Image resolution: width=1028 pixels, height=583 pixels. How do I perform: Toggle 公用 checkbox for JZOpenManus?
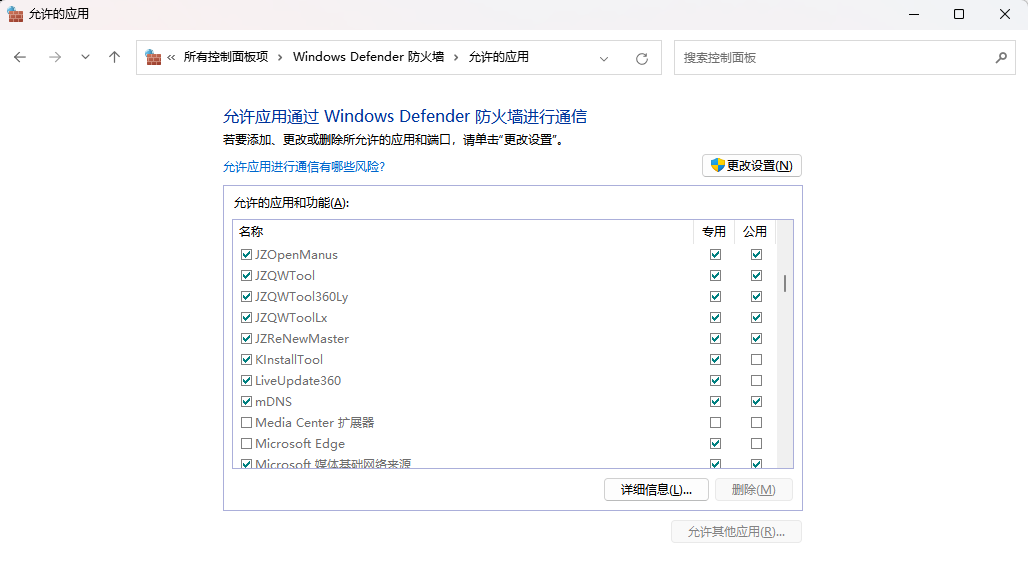pos(757,254)
